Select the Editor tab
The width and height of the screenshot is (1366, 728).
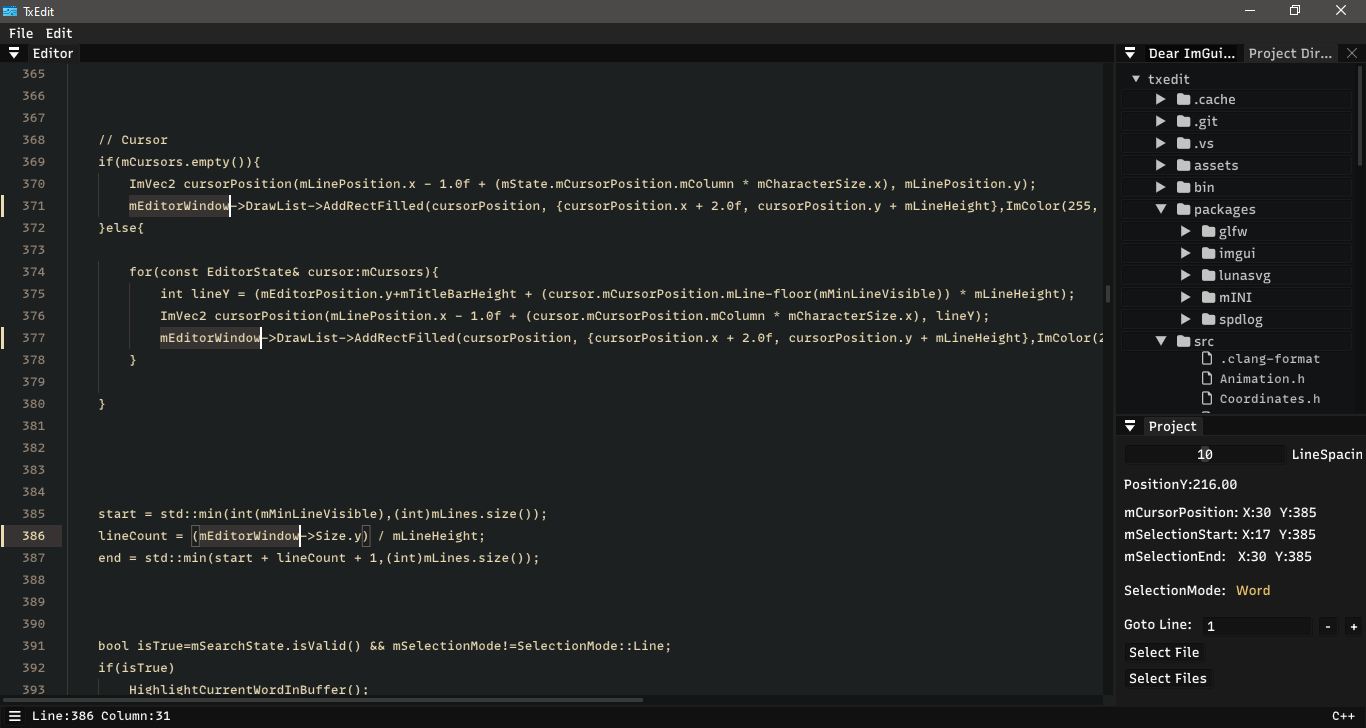(x=53, y=53)
